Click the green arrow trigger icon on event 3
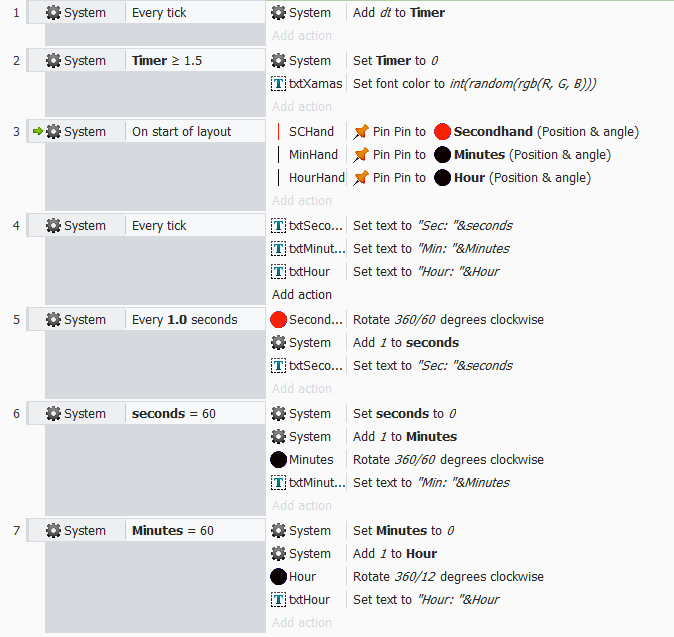The image size is (674, 637). coord(38,131)
